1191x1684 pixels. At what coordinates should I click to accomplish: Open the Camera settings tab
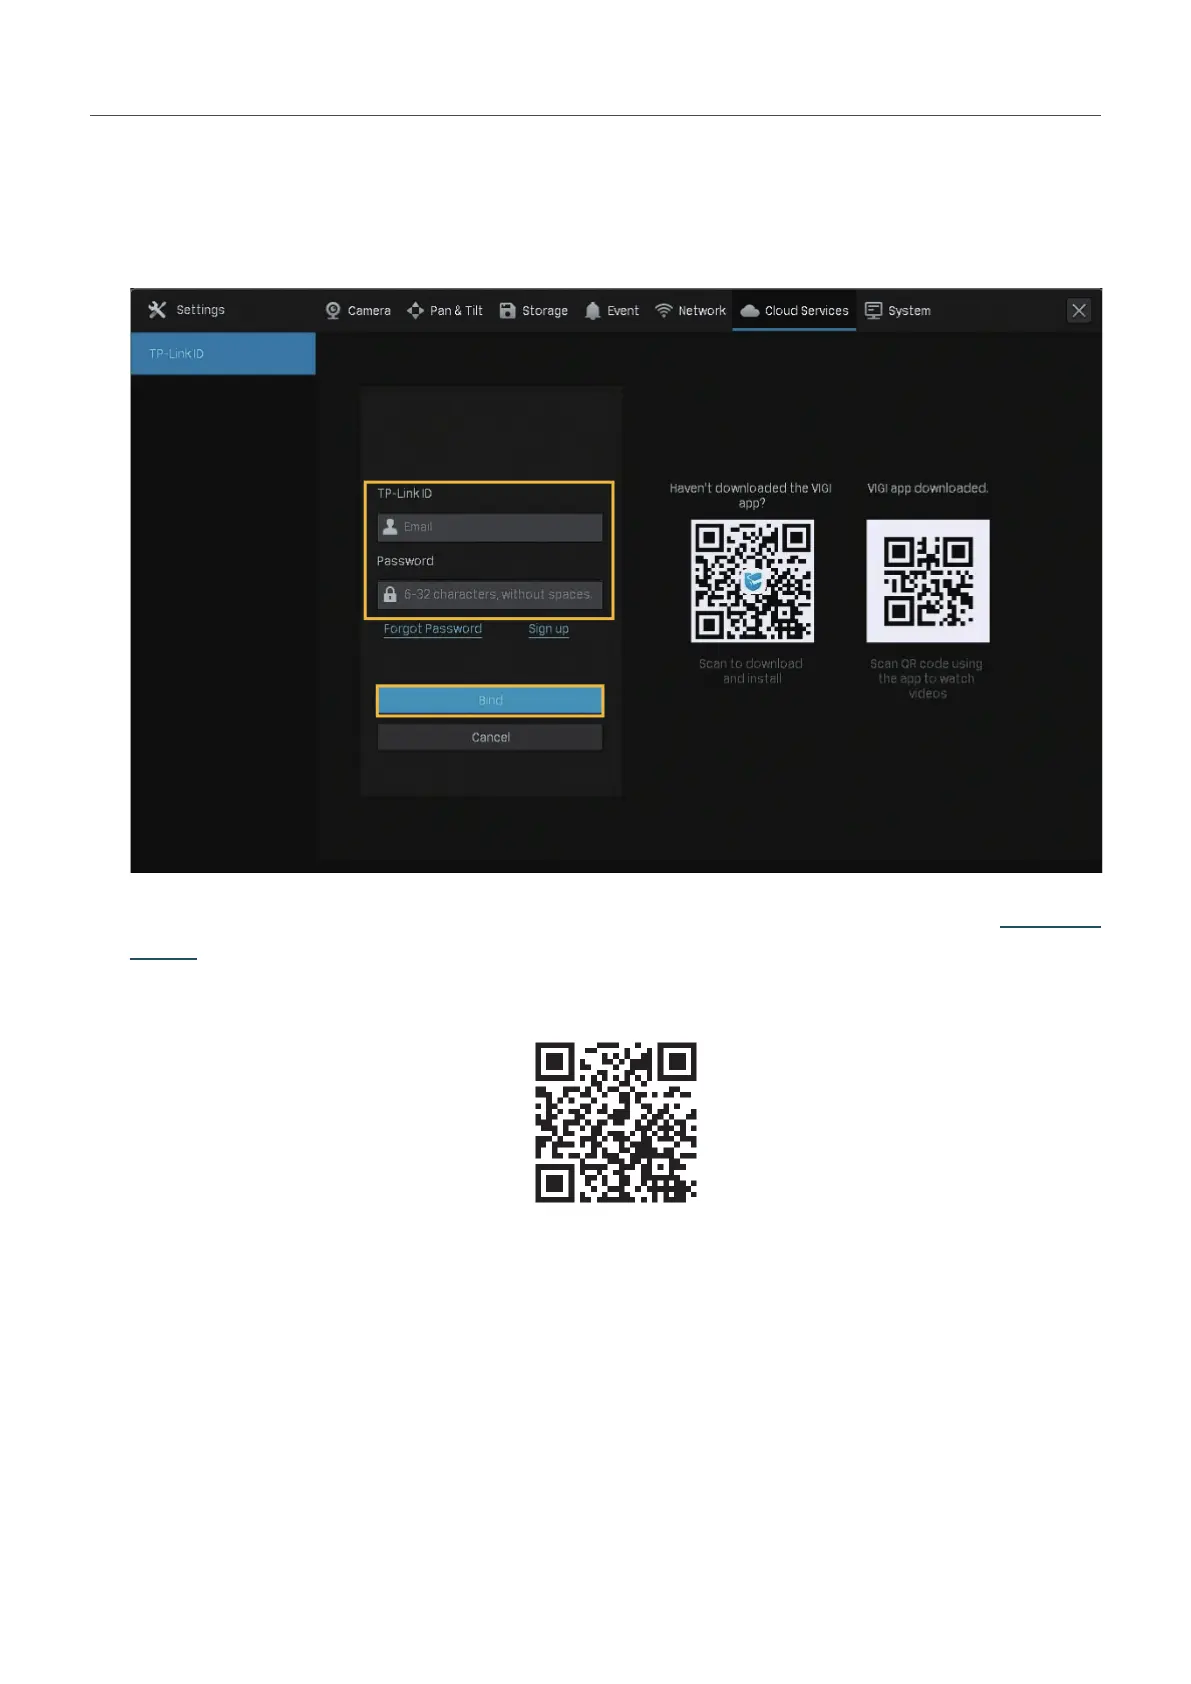point(358,311)
